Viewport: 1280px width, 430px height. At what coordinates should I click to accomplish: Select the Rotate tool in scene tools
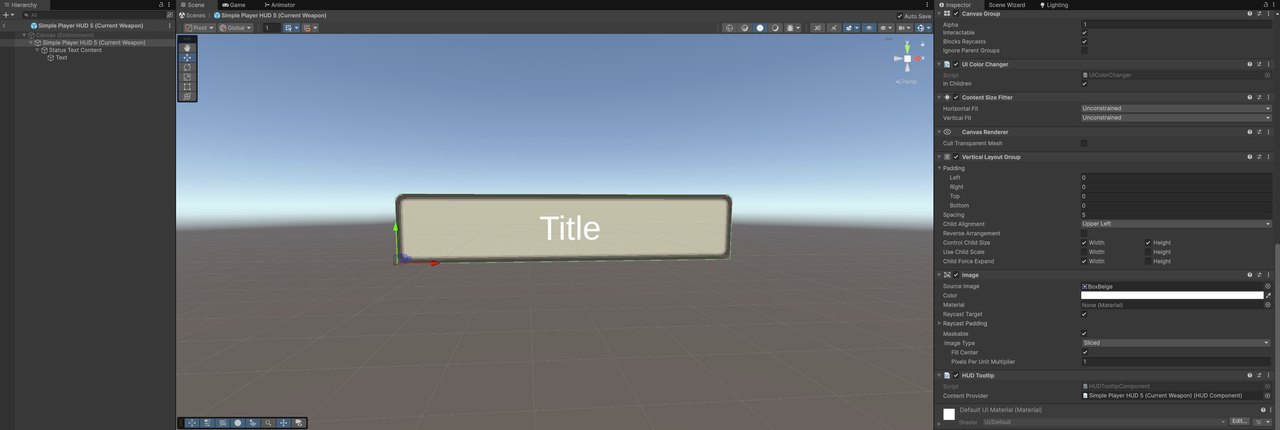(187, 67)
